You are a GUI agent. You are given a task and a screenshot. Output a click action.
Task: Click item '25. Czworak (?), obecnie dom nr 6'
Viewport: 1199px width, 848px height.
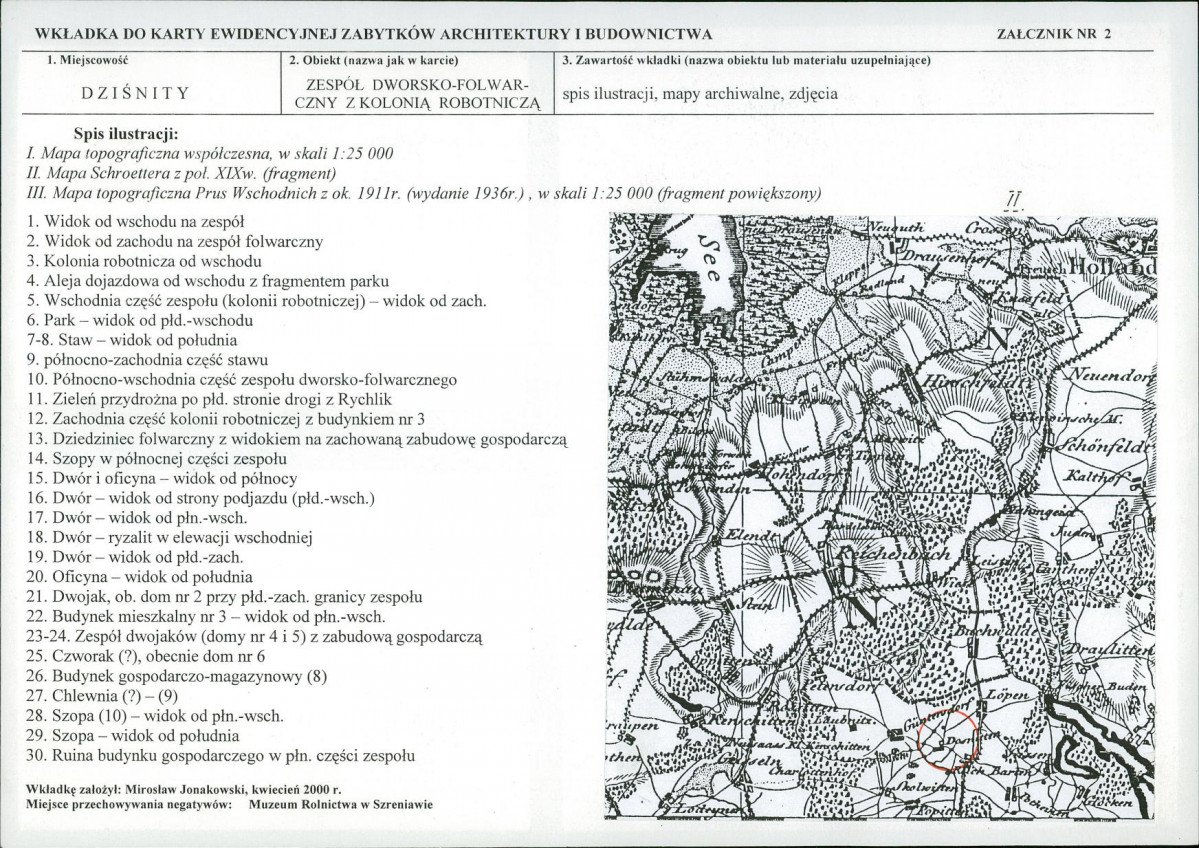click(x=145, y=656)
